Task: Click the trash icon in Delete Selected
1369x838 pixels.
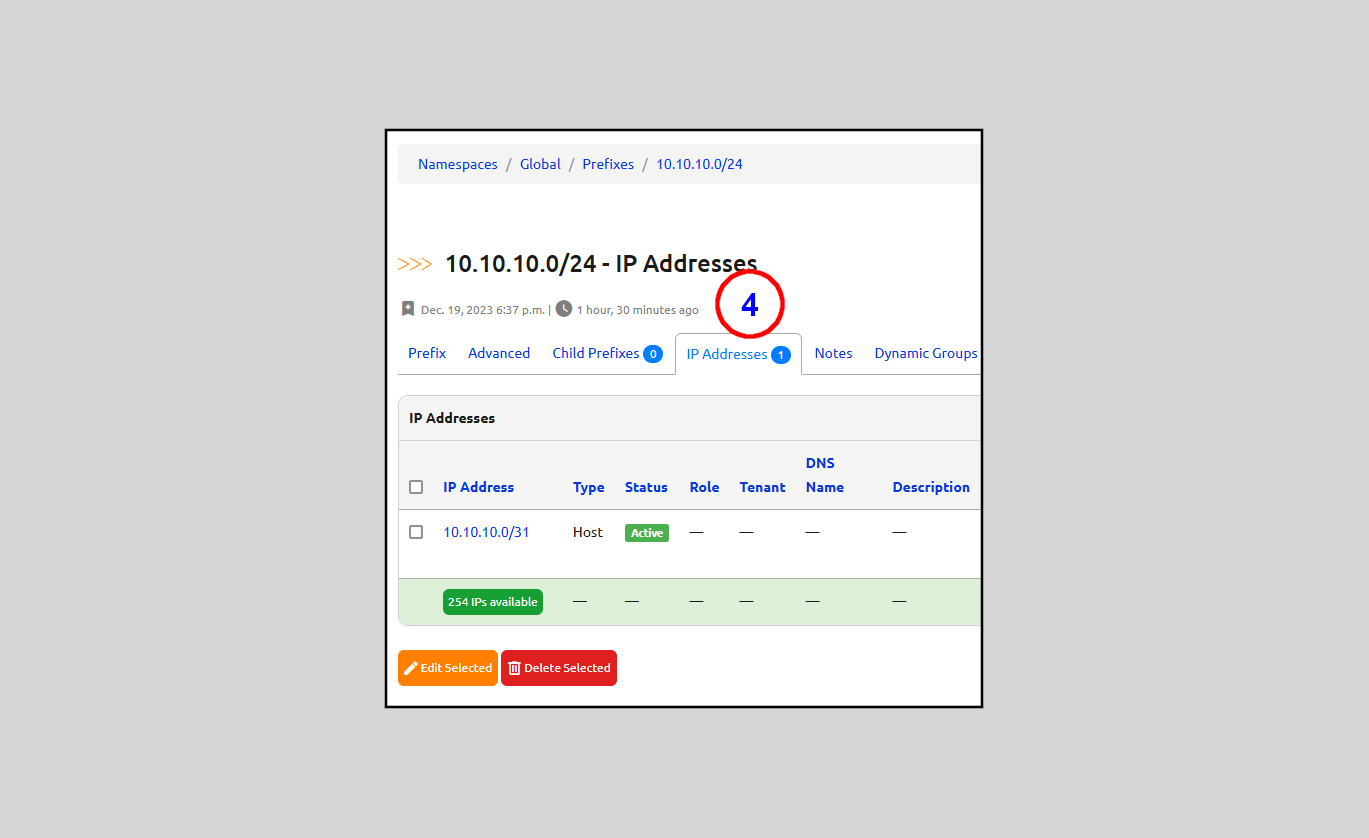Action: pos(514,668)
